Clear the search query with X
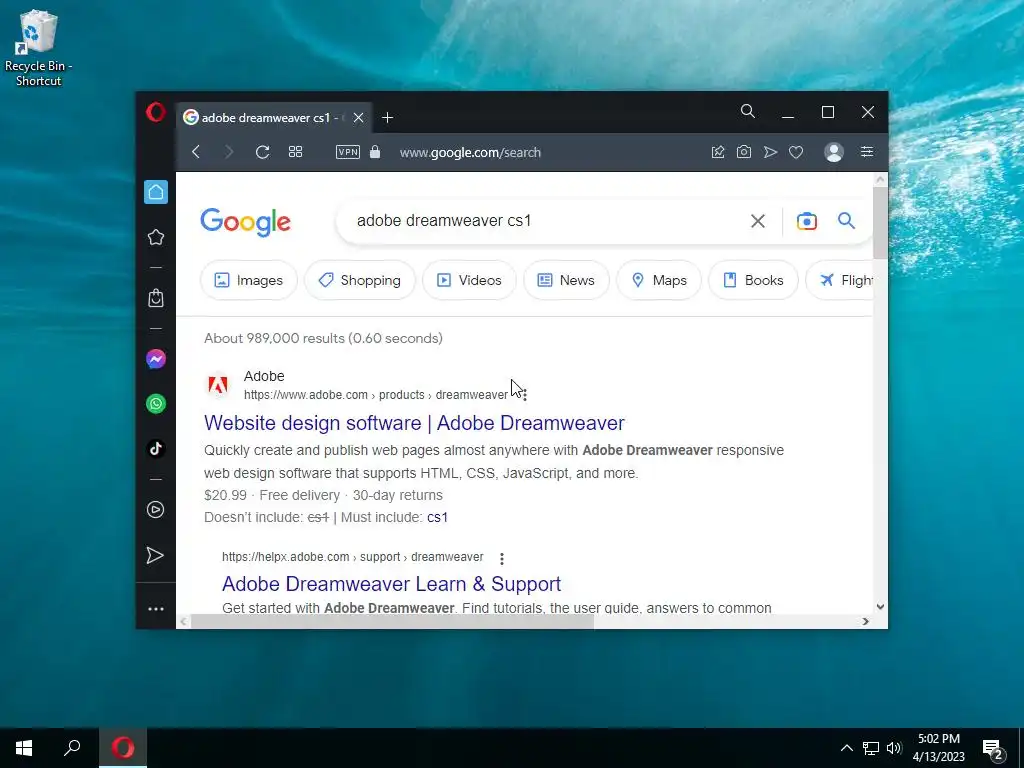The height and width of the screenshot is (768, 1024). pyautogui.click(x=758, y=221)
